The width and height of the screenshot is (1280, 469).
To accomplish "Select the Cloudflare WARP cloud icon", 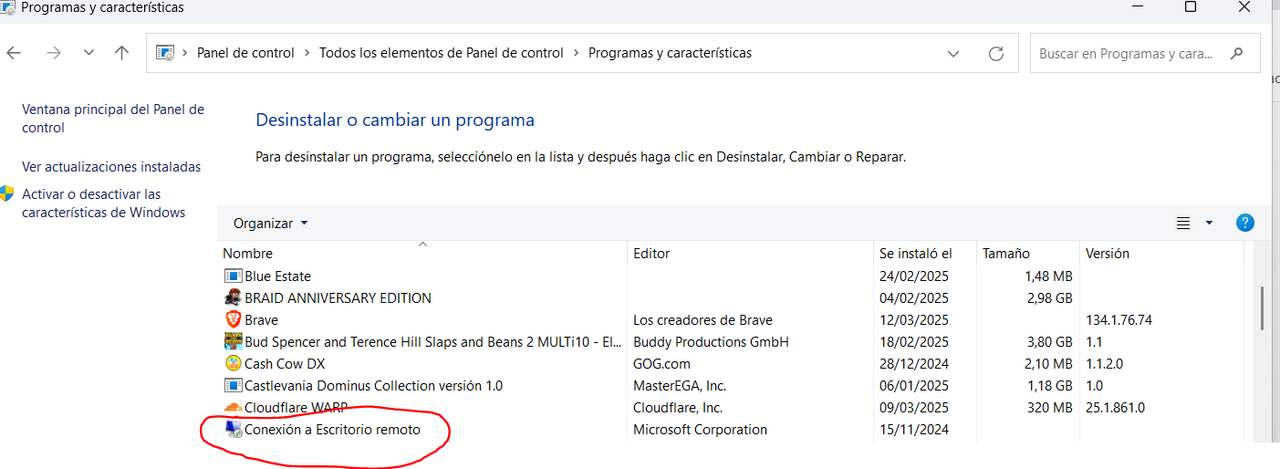I will point(233,408).
